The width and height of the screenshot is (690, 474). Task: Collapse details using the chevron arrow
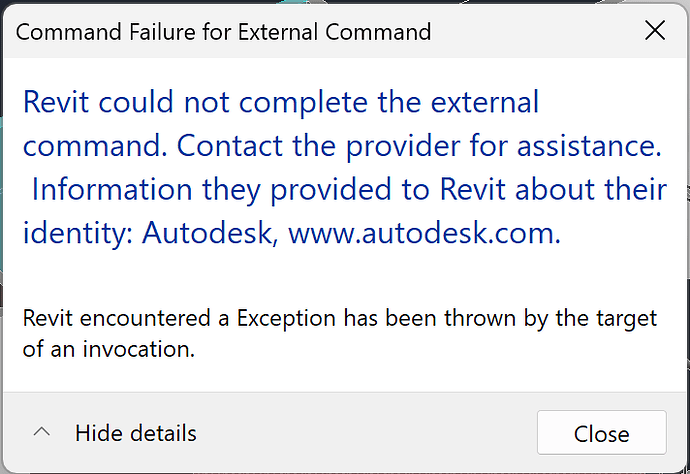coord(42,433)
